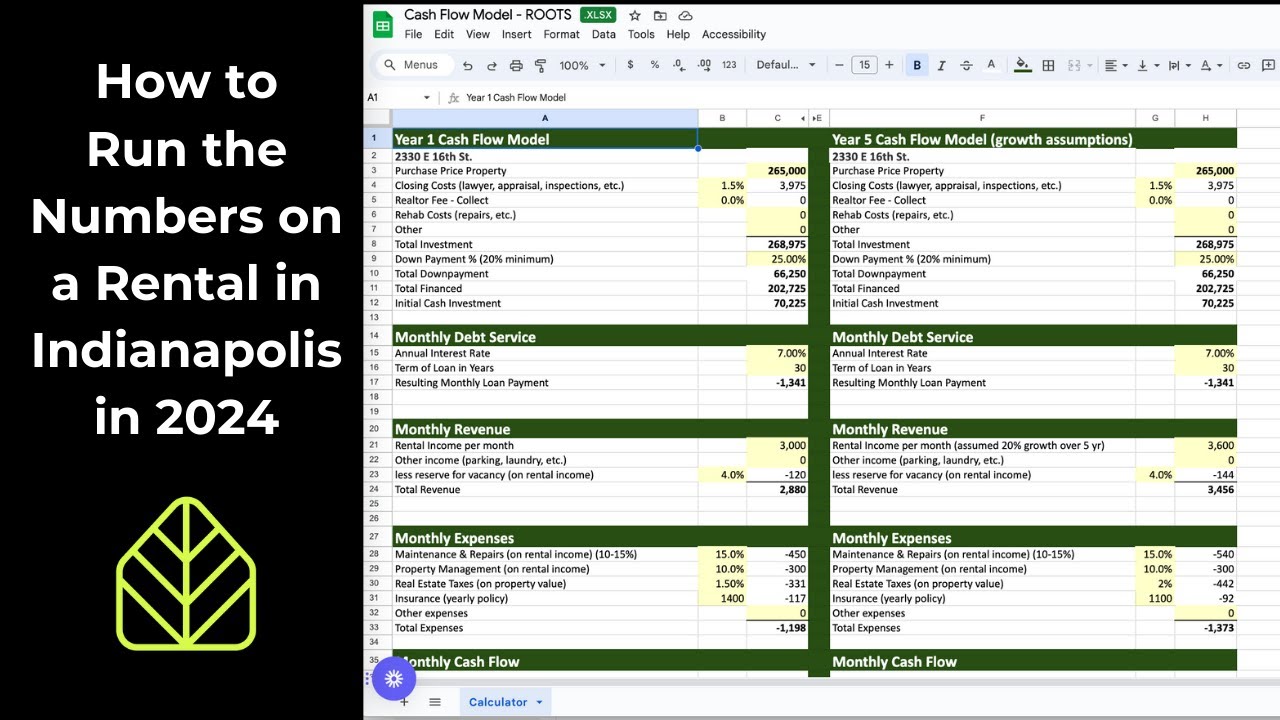Increase the font size

point(889,65)
